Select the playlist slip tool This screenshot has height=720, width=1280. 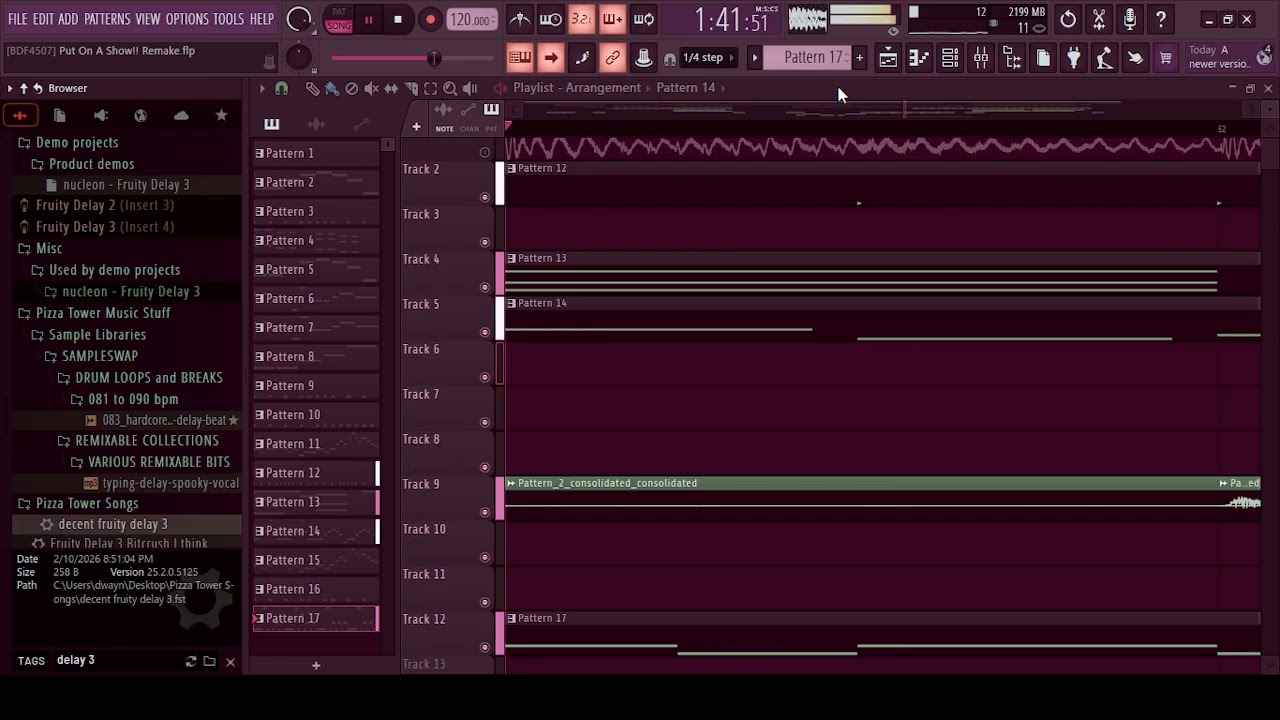(391, 88)
